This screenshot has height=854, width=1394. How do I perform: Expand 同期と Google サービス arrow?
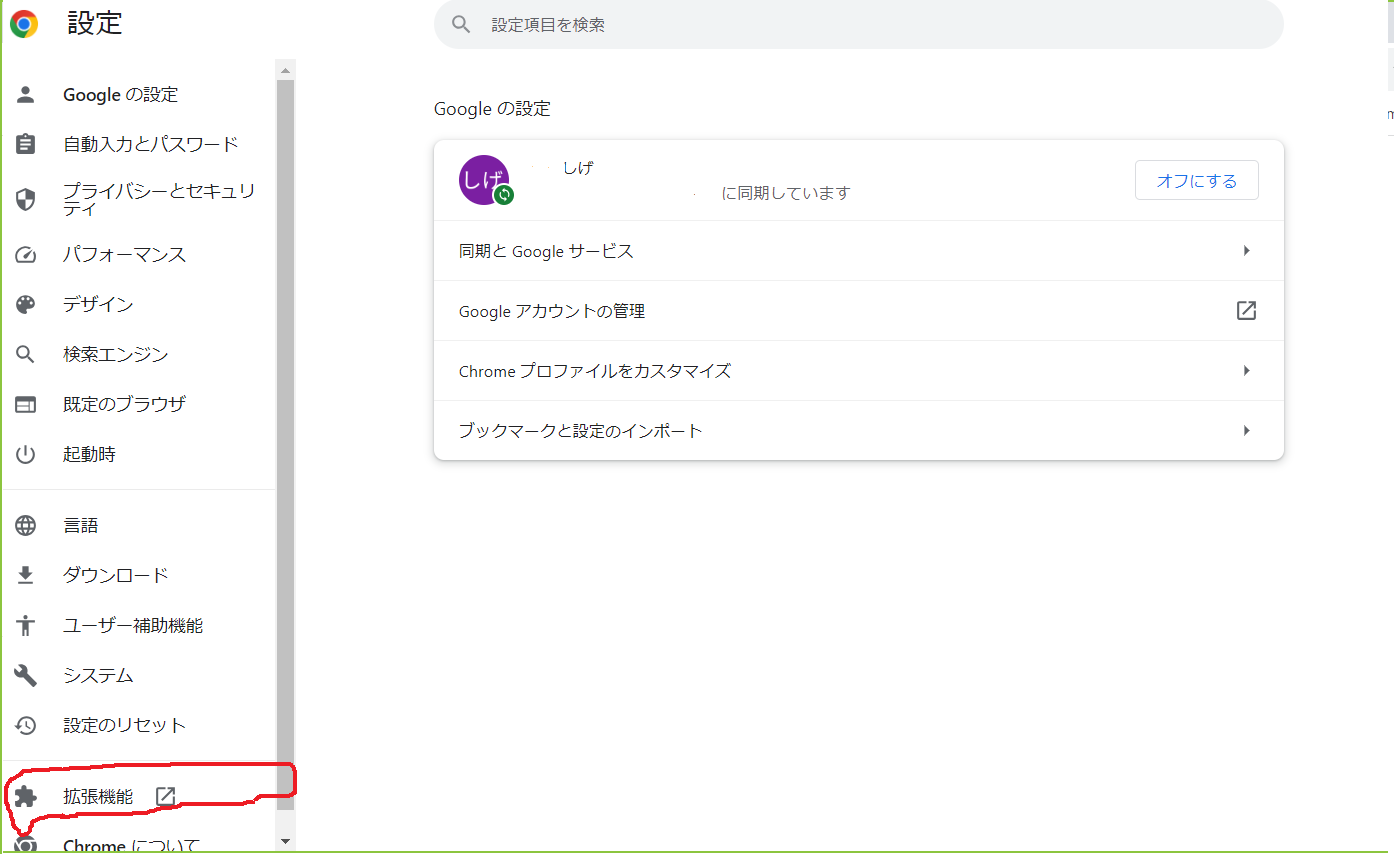coord(1246,251)
